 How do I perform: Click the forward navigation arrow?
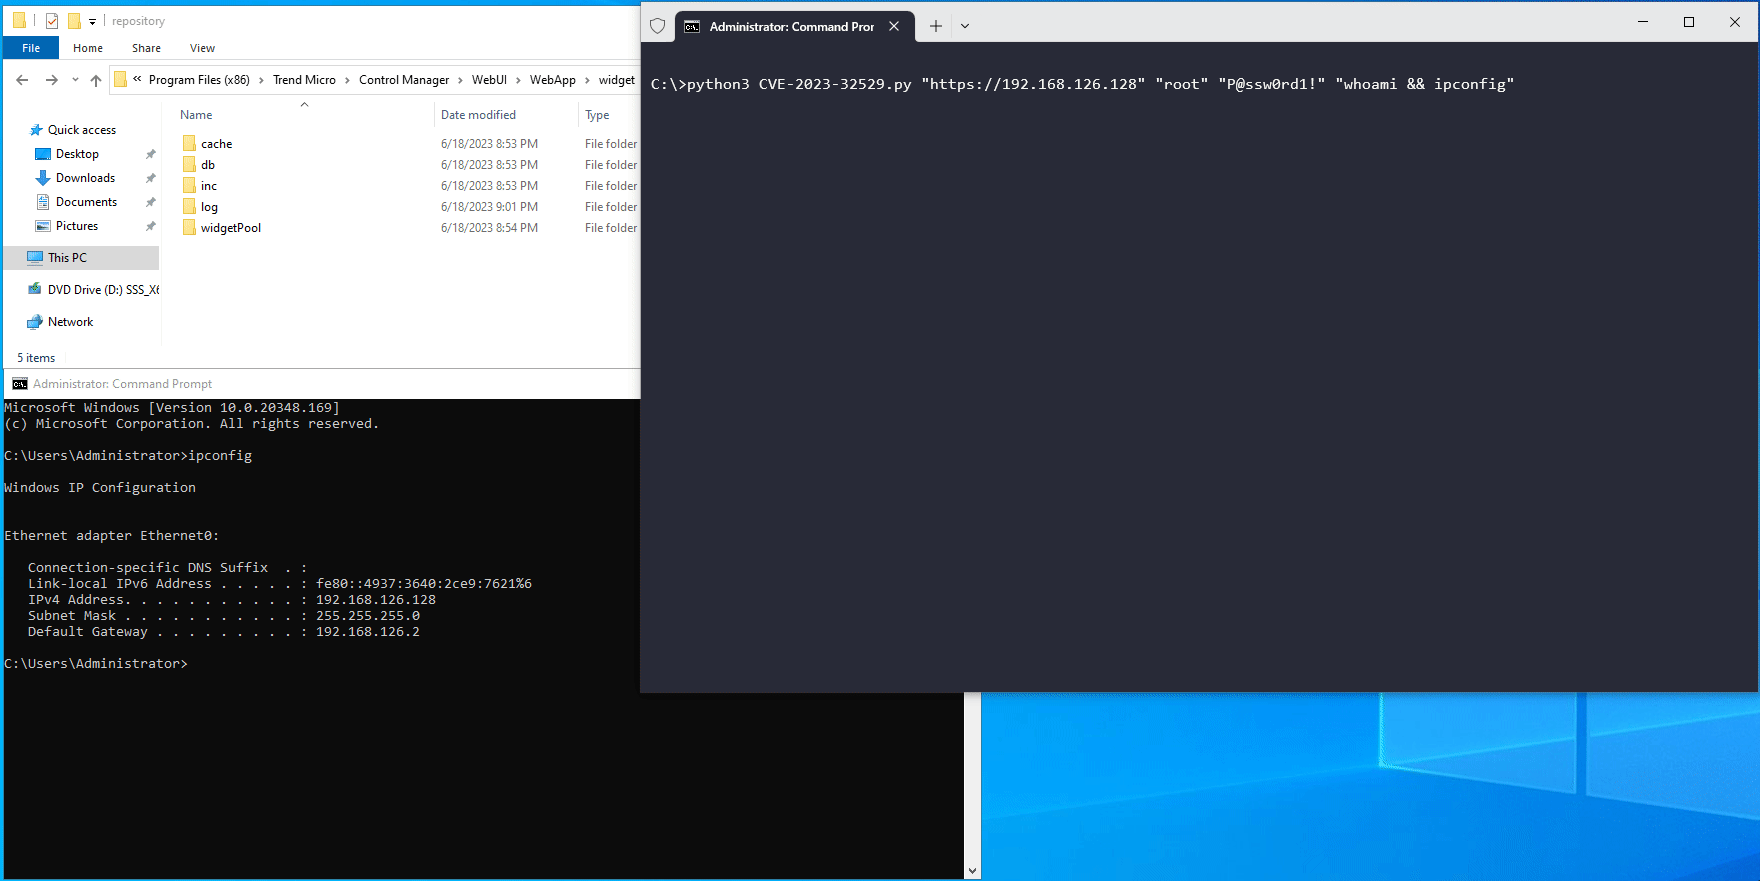pyautogui.click(x=51, y=80)
